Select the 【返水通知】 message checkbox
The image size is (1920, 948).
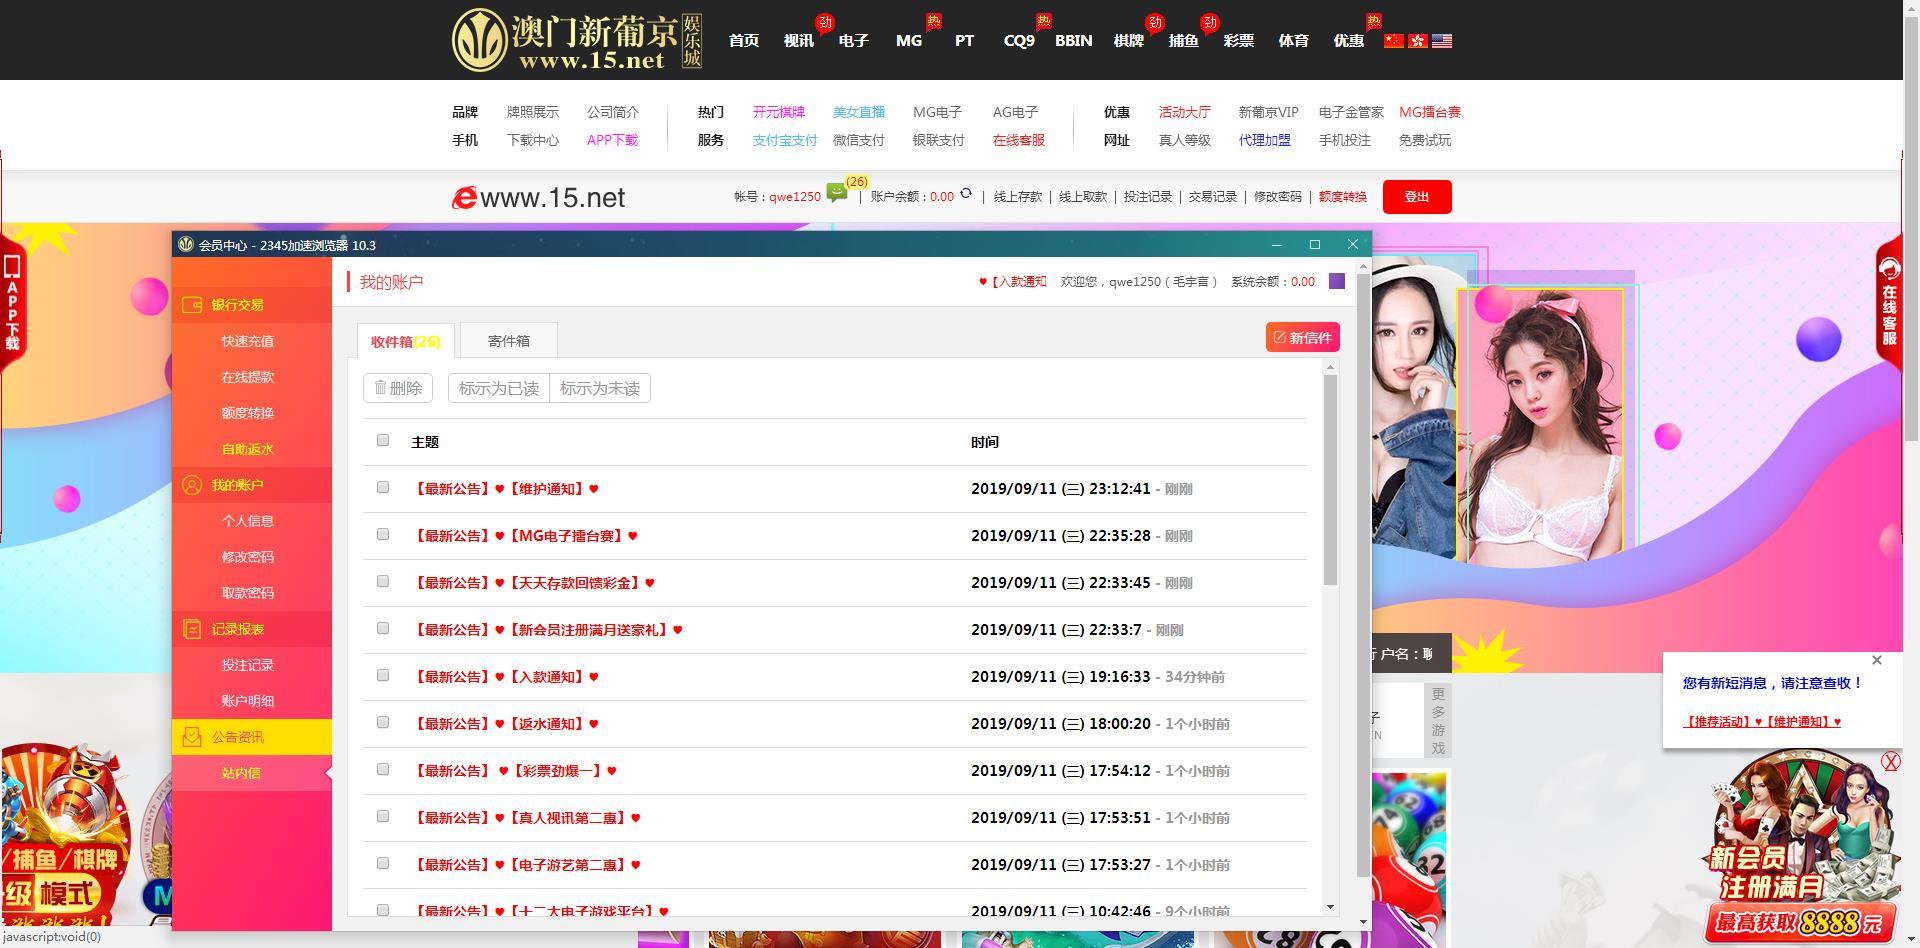click(x=383, y=722)
